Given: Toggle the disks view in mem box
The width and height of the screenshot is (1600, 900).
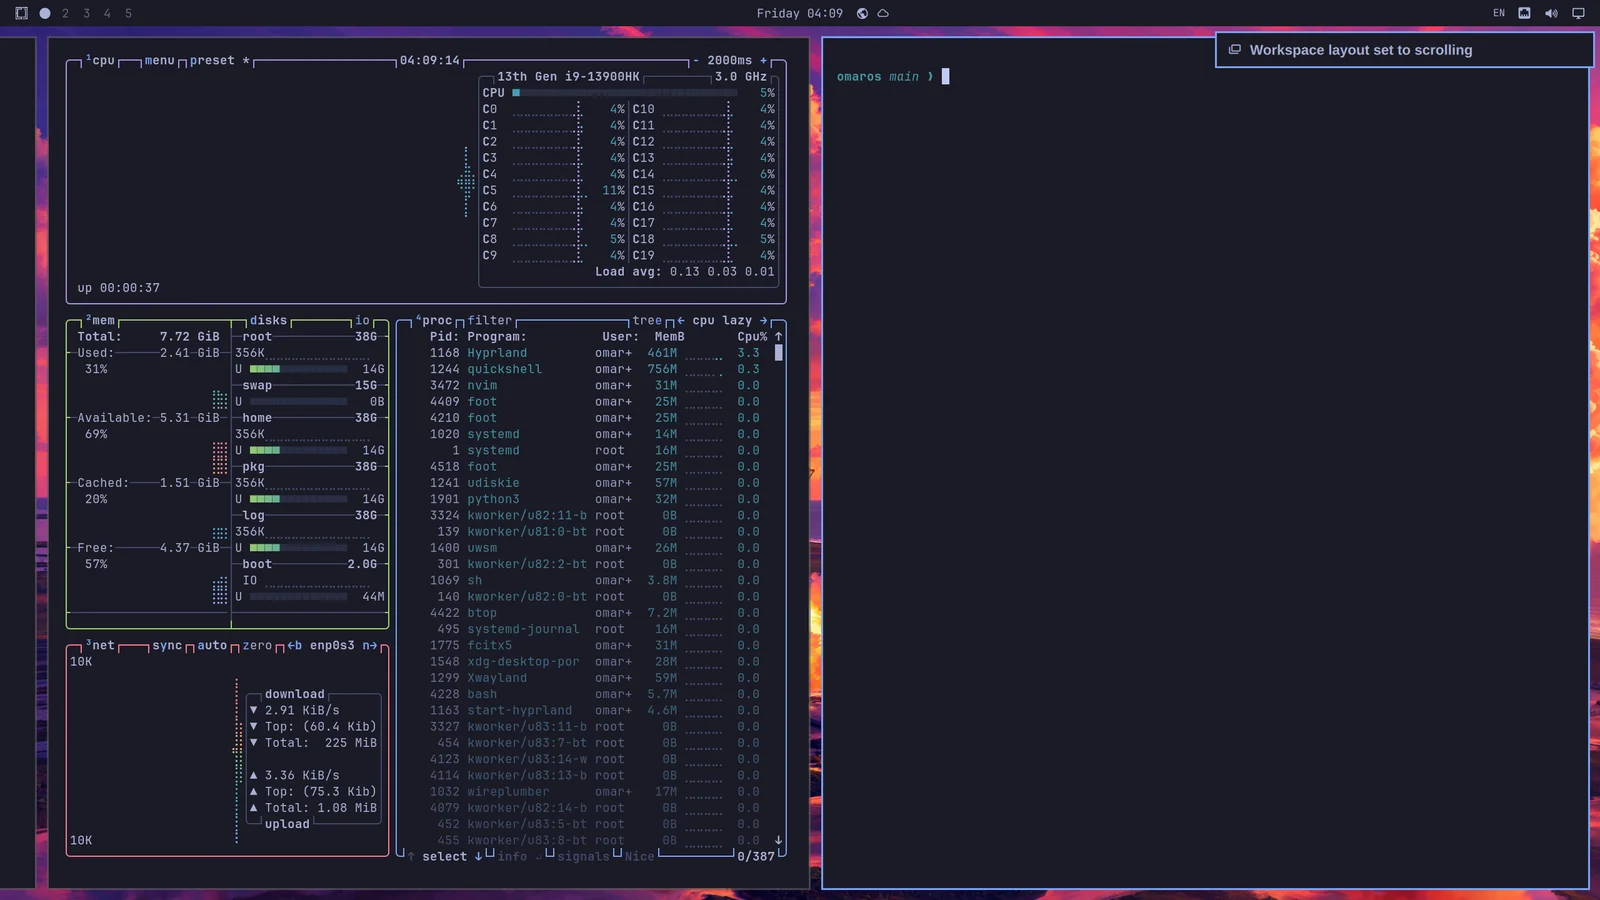Looking at the screenshot, I should [x=268, y=320].
